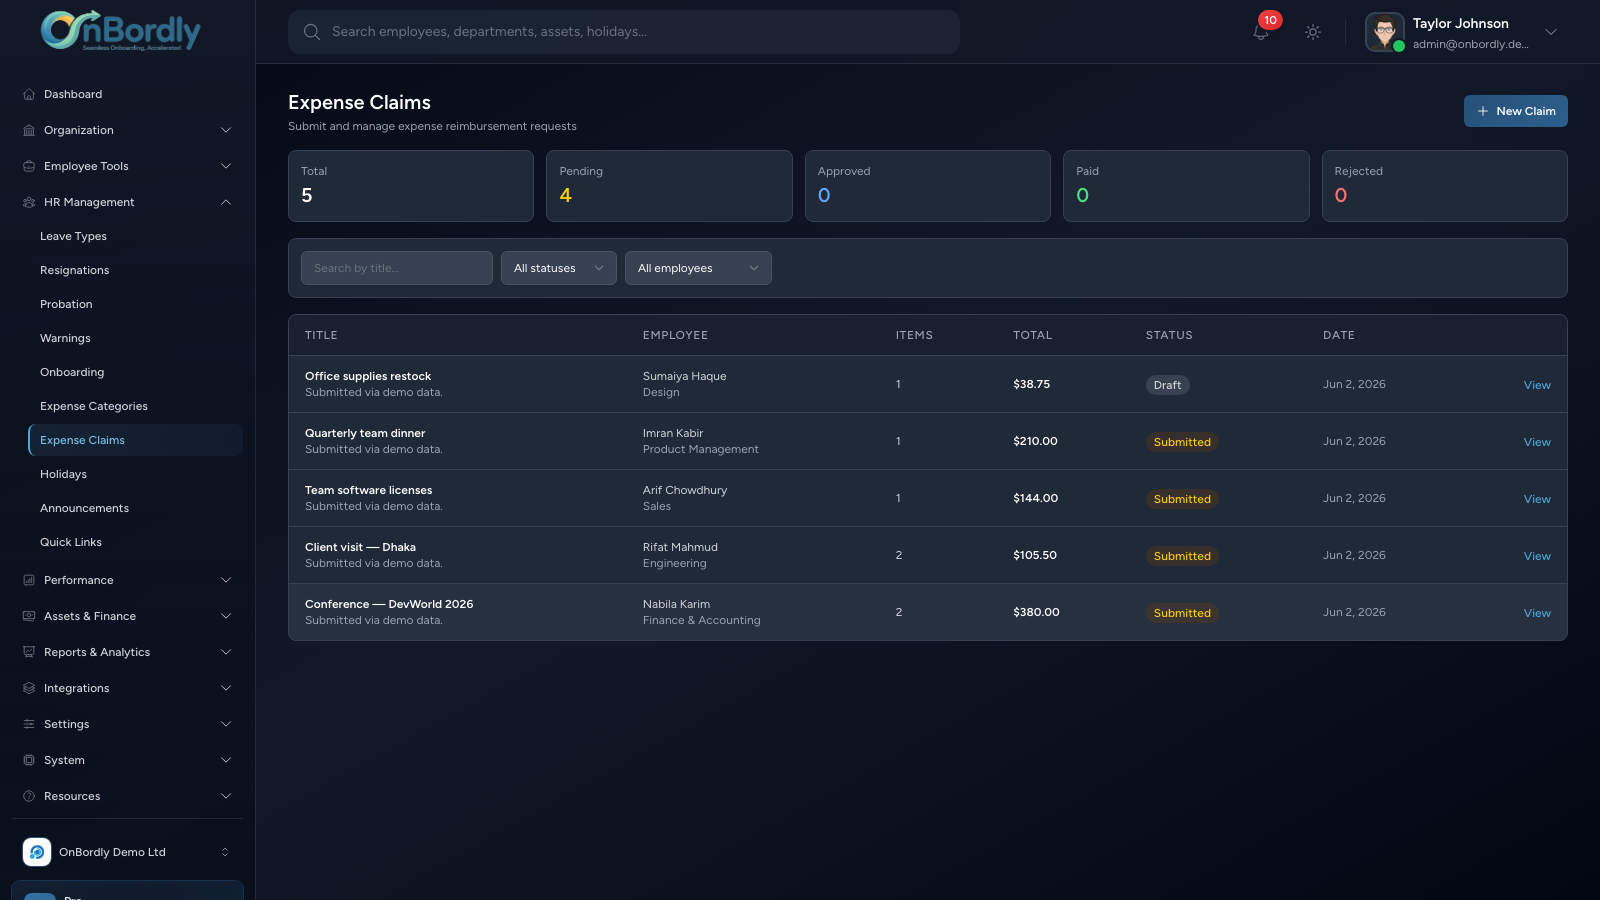Click the Employee Tools icon
1600x900 pixels.
coord(29,166)
